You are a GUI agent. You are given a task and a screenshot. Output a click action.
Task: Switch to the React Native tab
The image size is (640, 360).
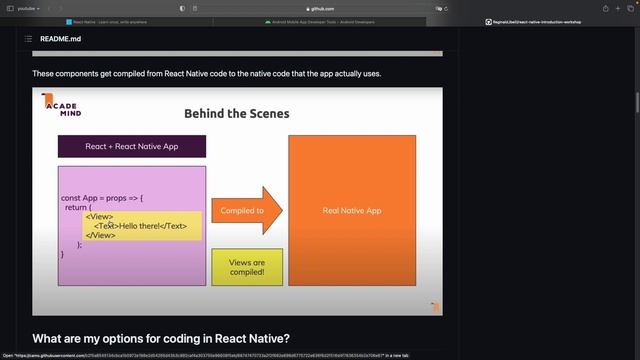pyautogui.click(x=107, y=22)
